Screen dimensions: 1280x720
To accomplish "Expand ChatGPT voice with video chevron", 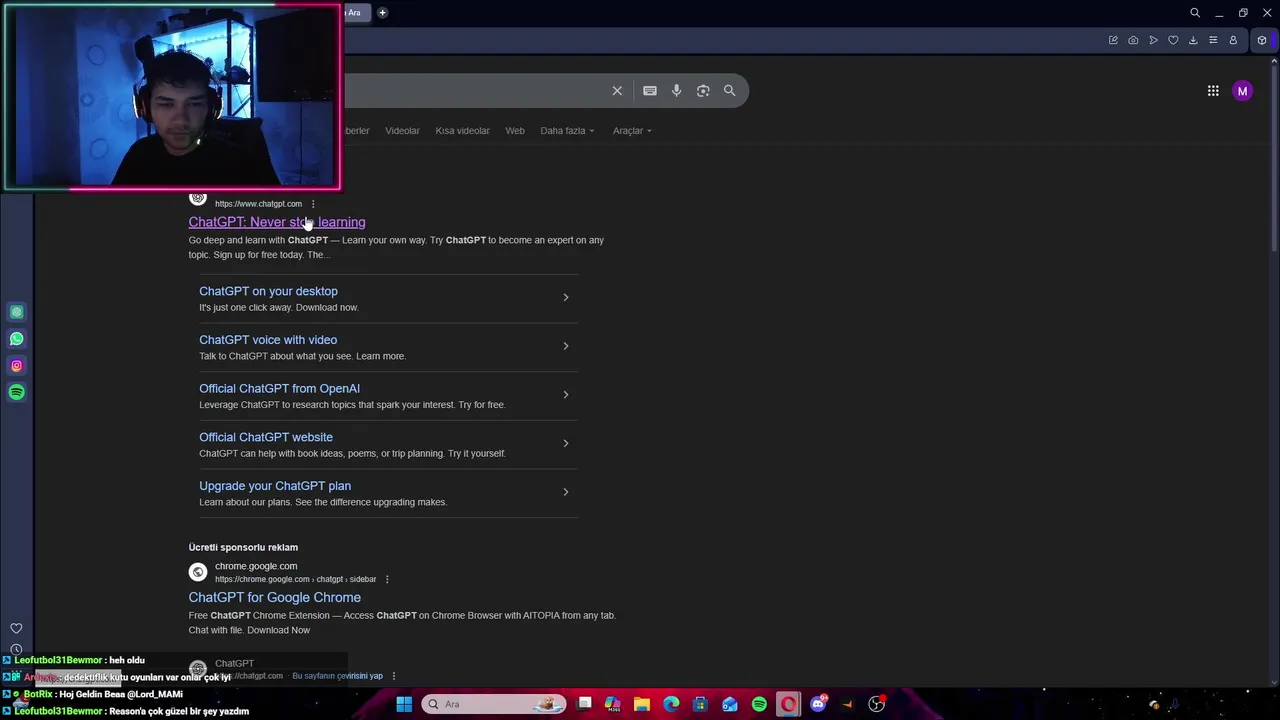I will 565,346.
